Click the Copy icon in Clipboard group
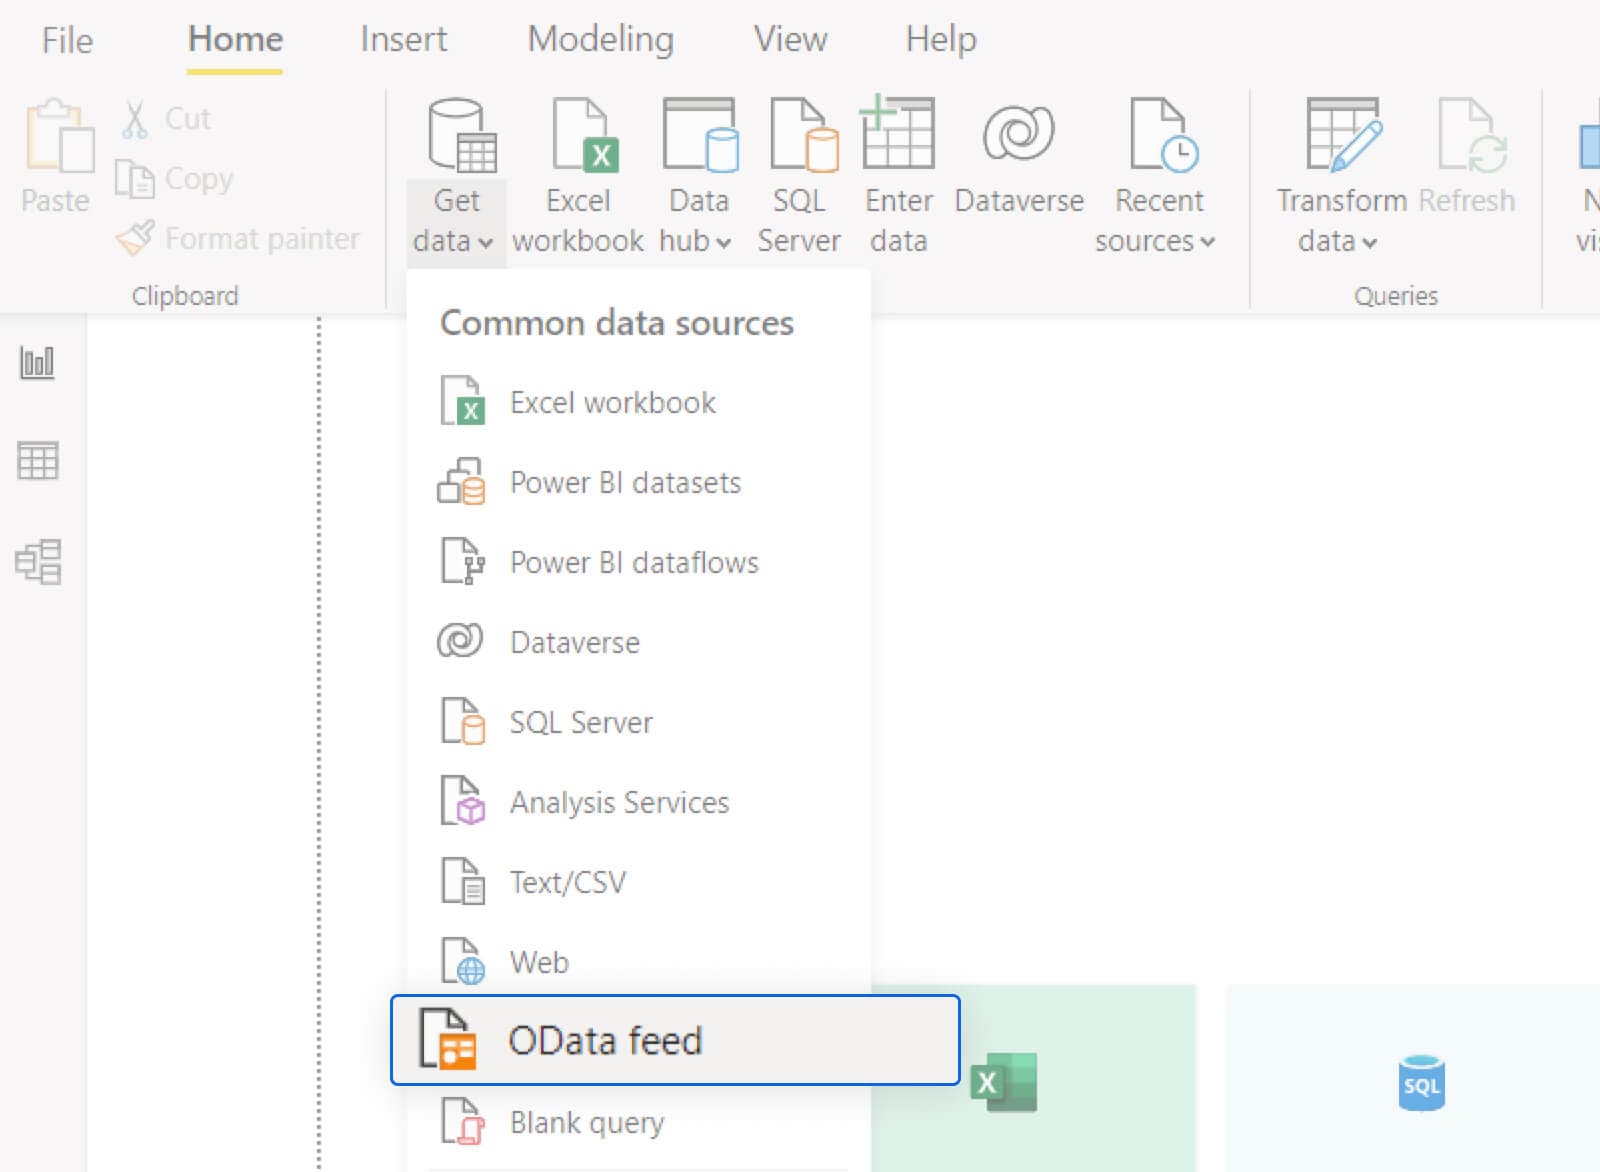The width and height of the screenshot is (1600, 1172). [134, 179]
